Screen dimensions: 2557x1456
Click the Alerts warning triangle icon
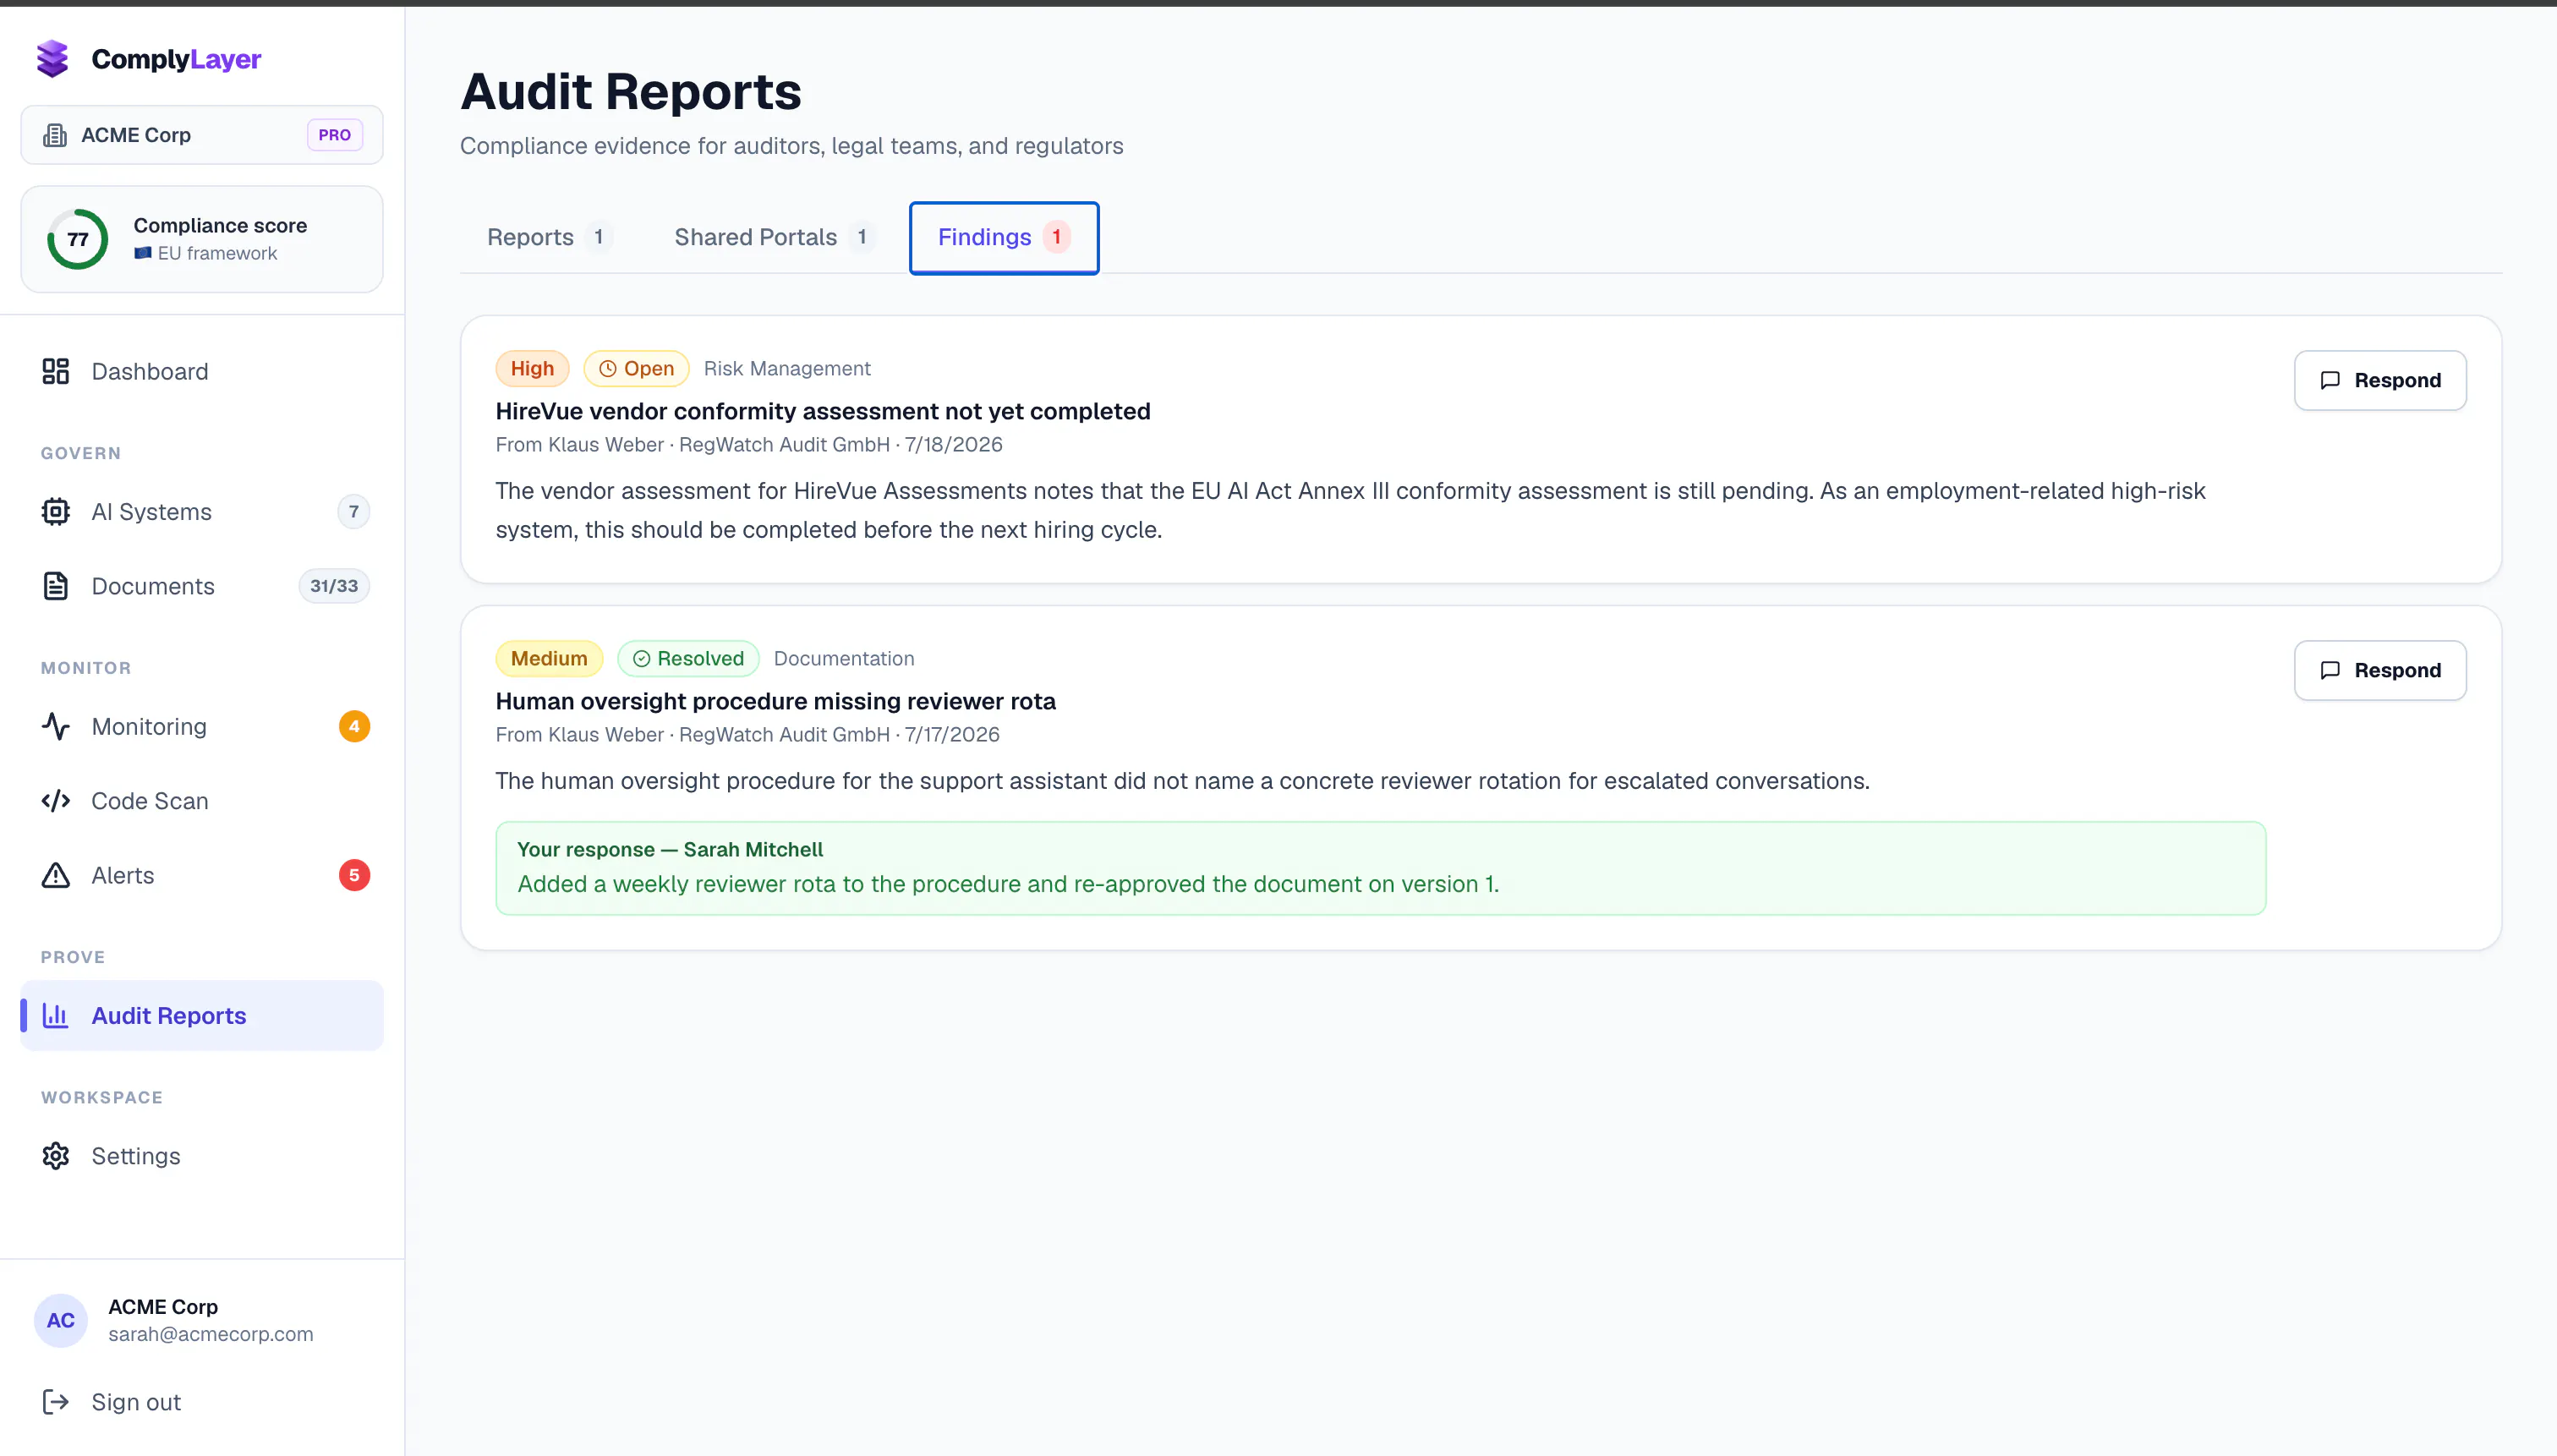click(56, 875)
